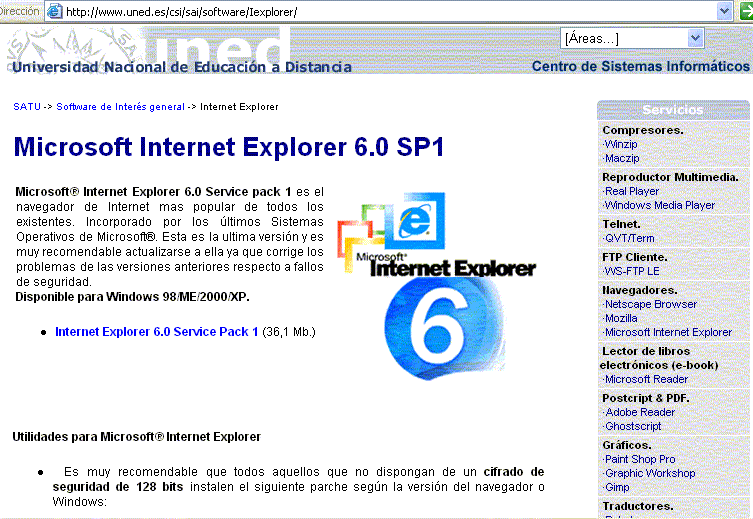Click the Servicios panel header
The height and width of the screenshot is (519, 753).
point(673,110)
